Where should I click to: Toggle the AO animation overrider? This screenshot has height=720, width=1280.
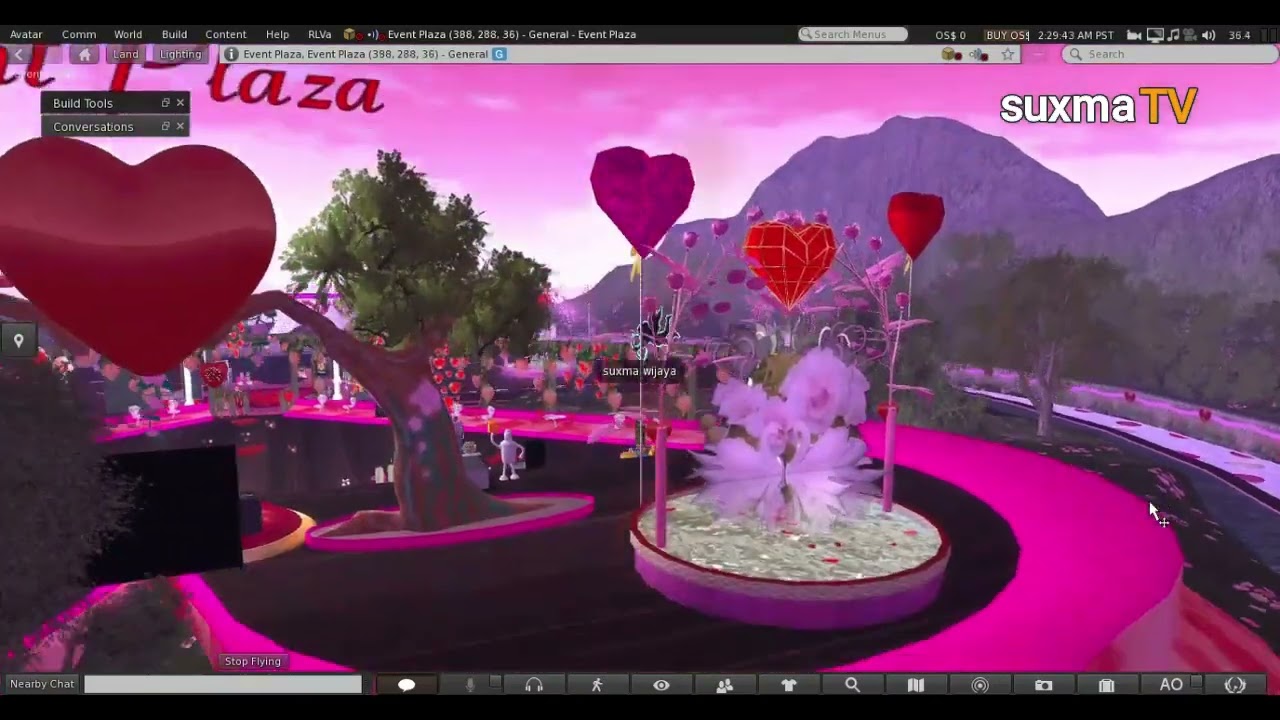point(1171,685)
